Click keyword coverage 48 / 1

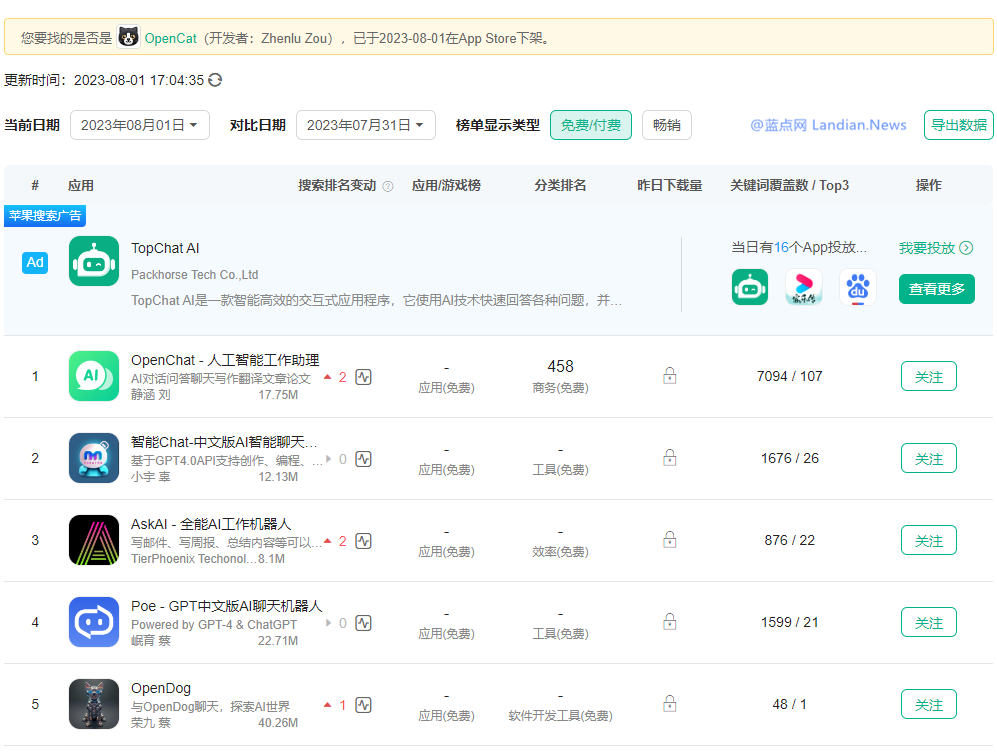tap(789, 705)
